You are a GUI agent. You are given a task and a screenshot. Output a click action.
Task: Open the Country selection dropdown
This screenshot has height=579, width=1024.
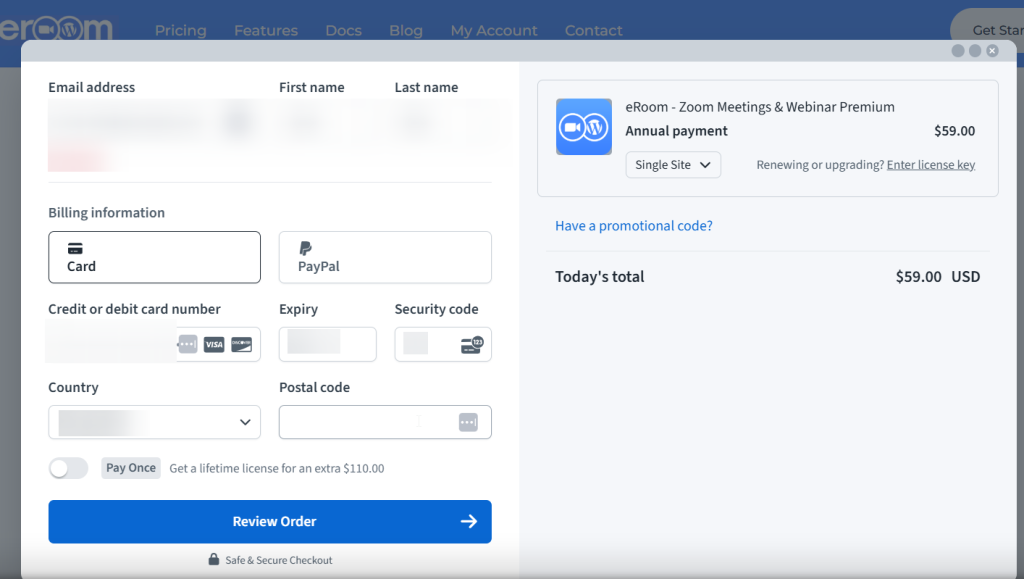pos(154,422)
